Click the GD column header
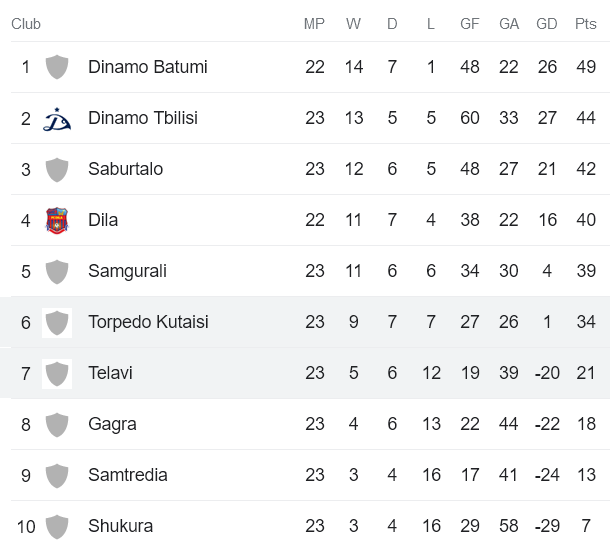Screen dimensions: 610x556 (x=547, y=24)
